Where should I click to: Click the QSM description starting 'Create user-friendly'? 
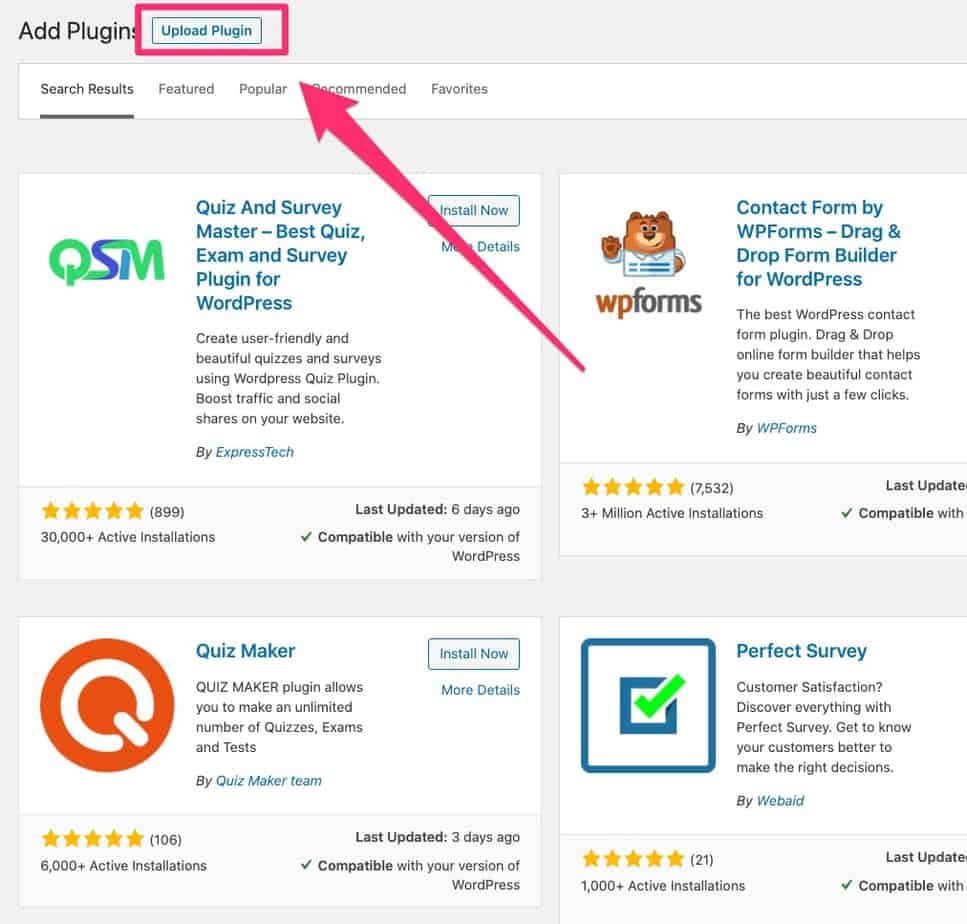click(289, 379)
